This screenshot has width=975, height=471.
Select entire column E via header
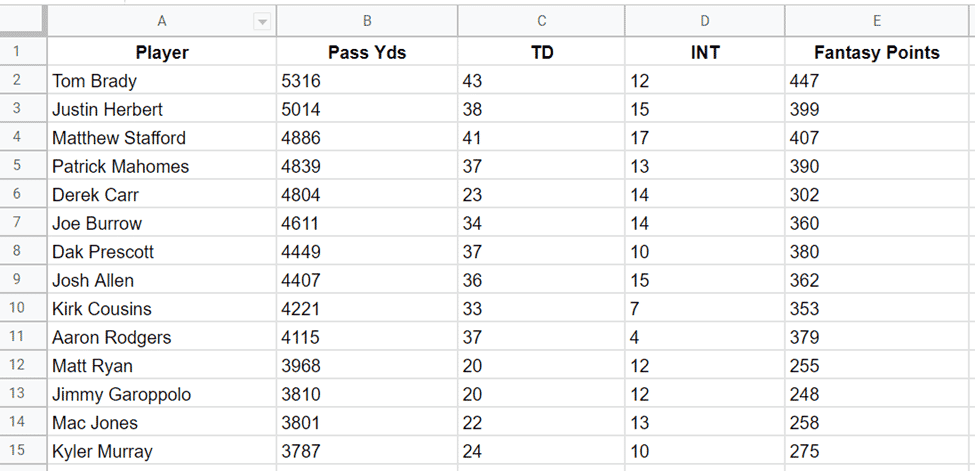tap(879, 21)
